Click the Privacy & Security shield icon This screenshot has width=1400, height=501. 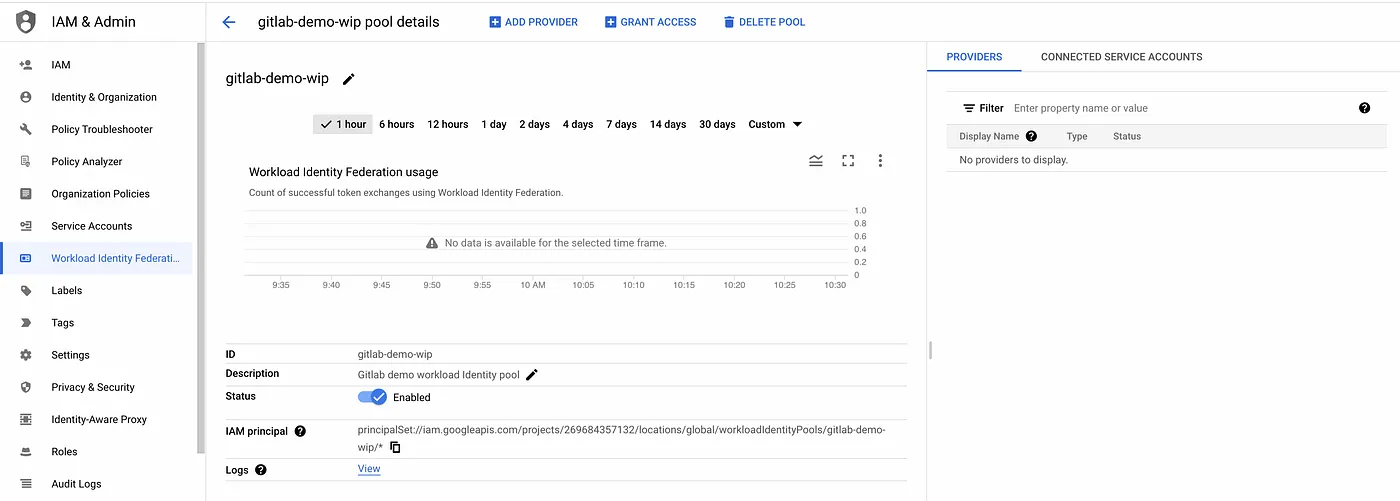coord(26,387)
